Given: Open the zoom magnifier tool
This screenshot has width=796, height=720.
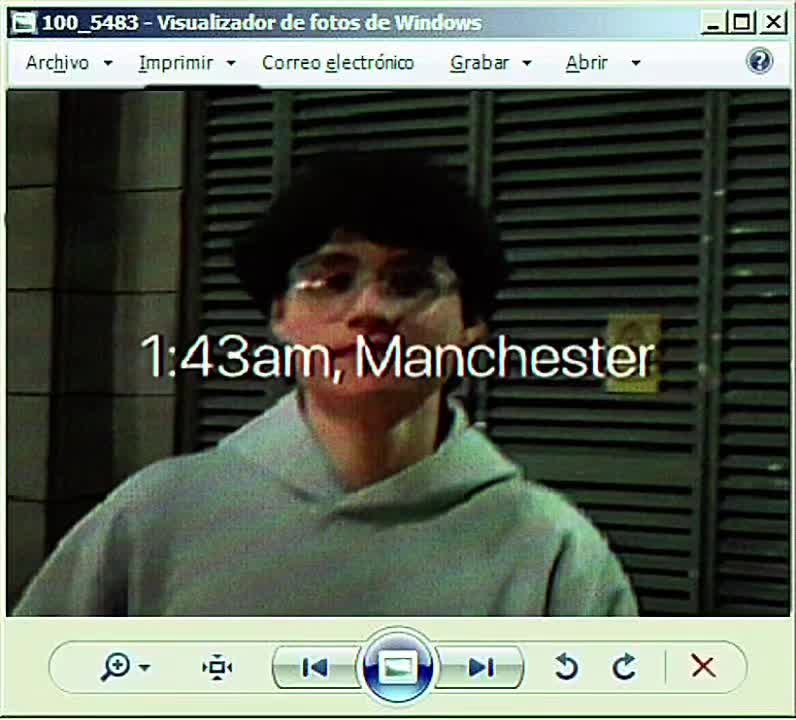Looking at the screenshot, I should pyautogui.click(x=116, y=667).
